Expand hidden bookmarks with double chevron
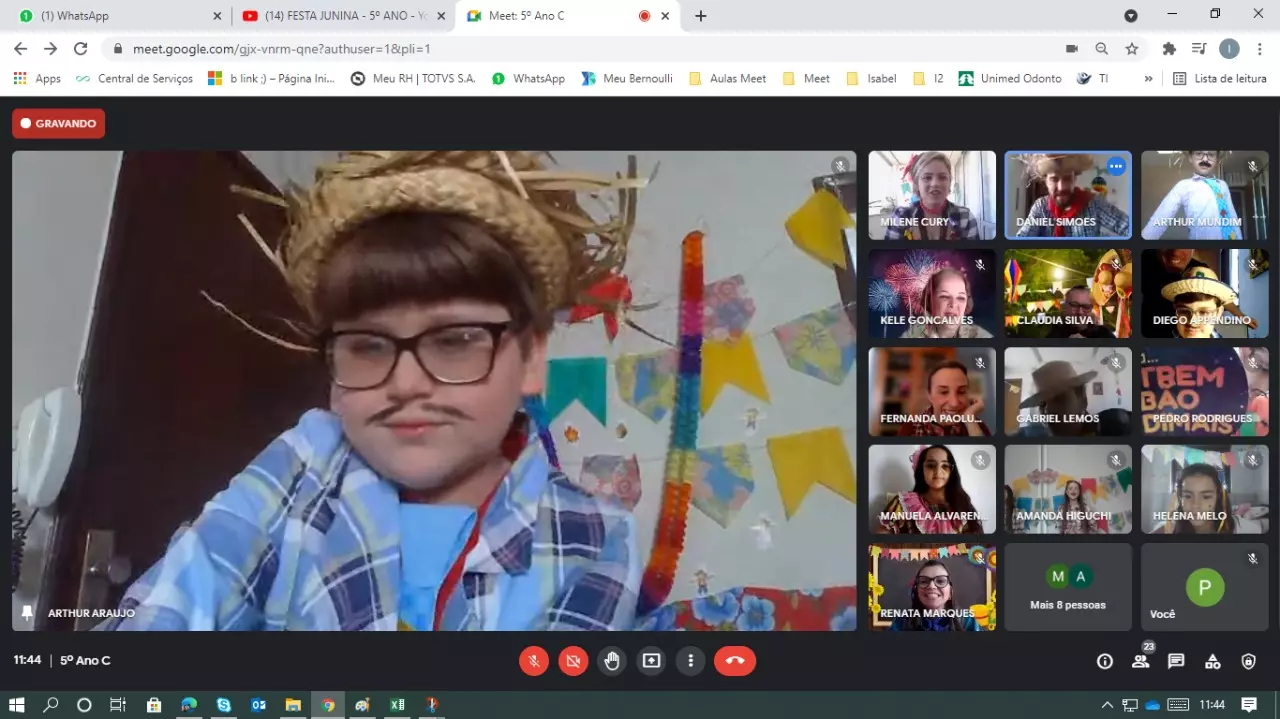1280x719 pixels. [x=1148, y=78]
